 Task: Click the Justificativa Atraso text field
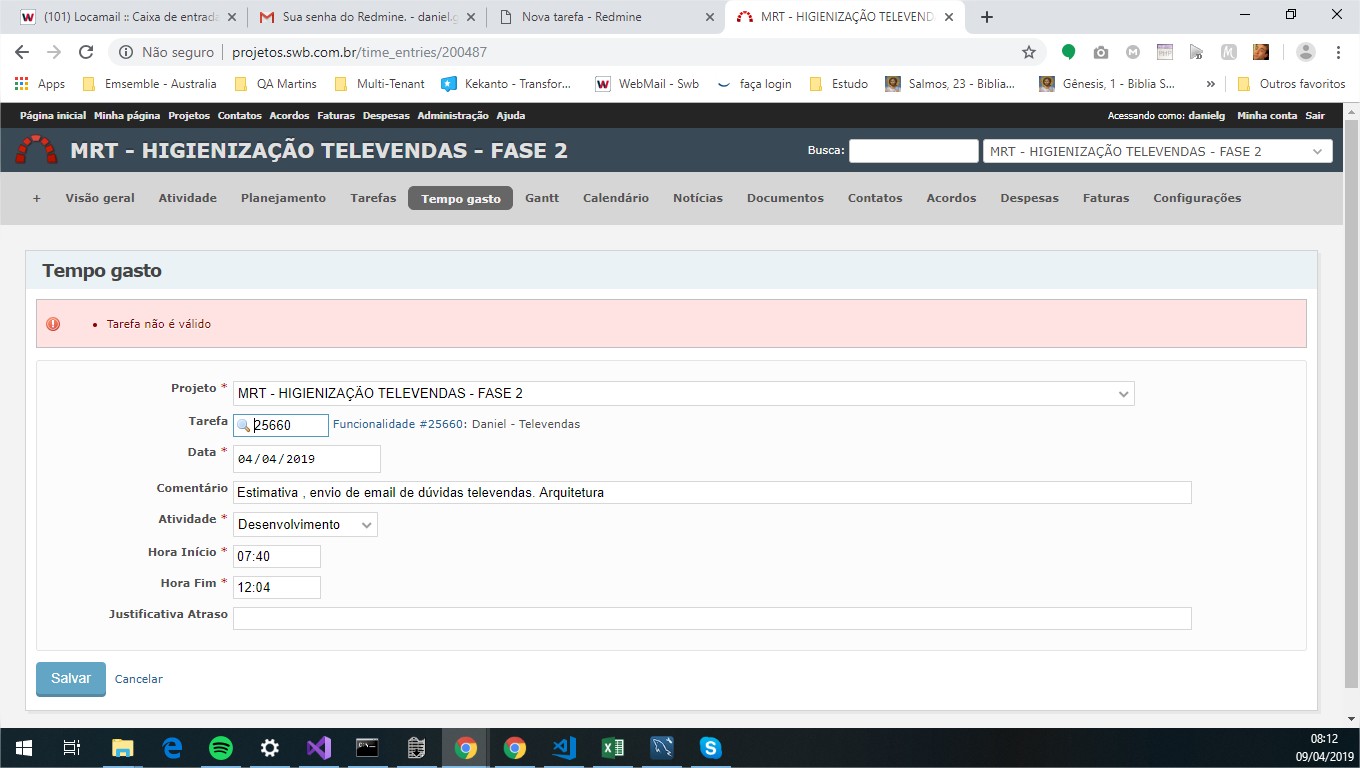click(711, 618)
